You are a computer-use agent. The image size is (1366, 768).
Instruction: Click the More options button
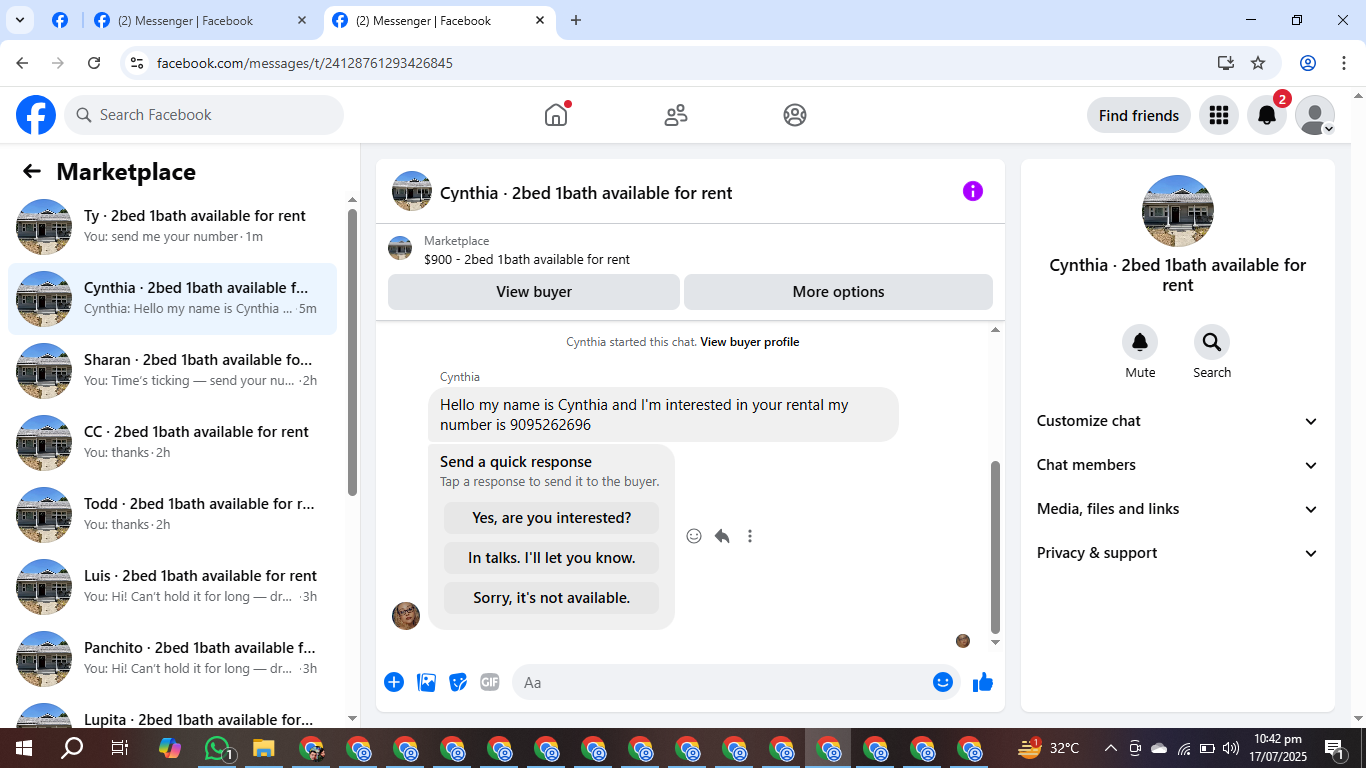(838, 292)
